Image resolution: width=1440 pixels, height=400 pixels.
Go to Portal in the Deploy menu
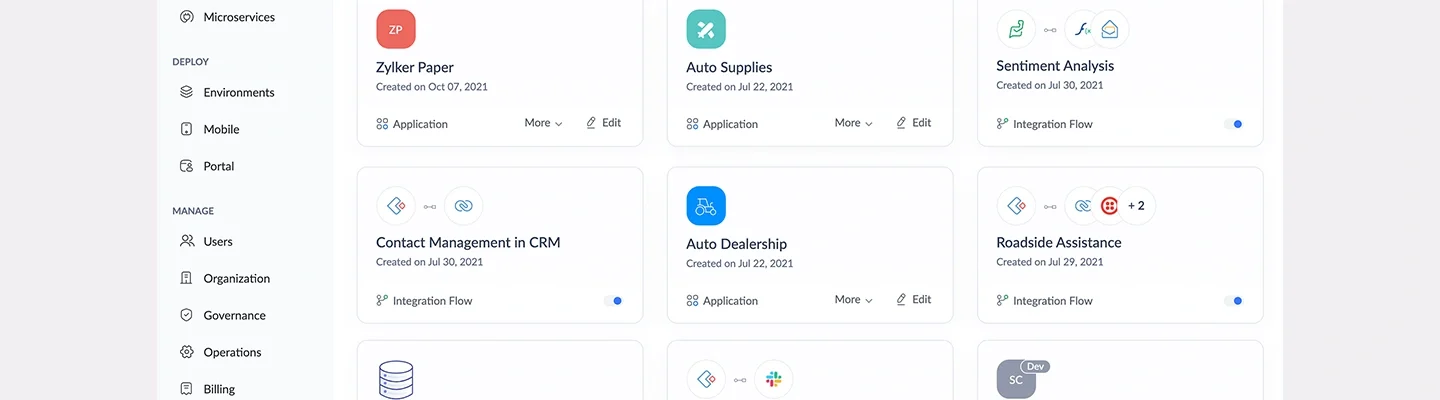pos(218,166)
